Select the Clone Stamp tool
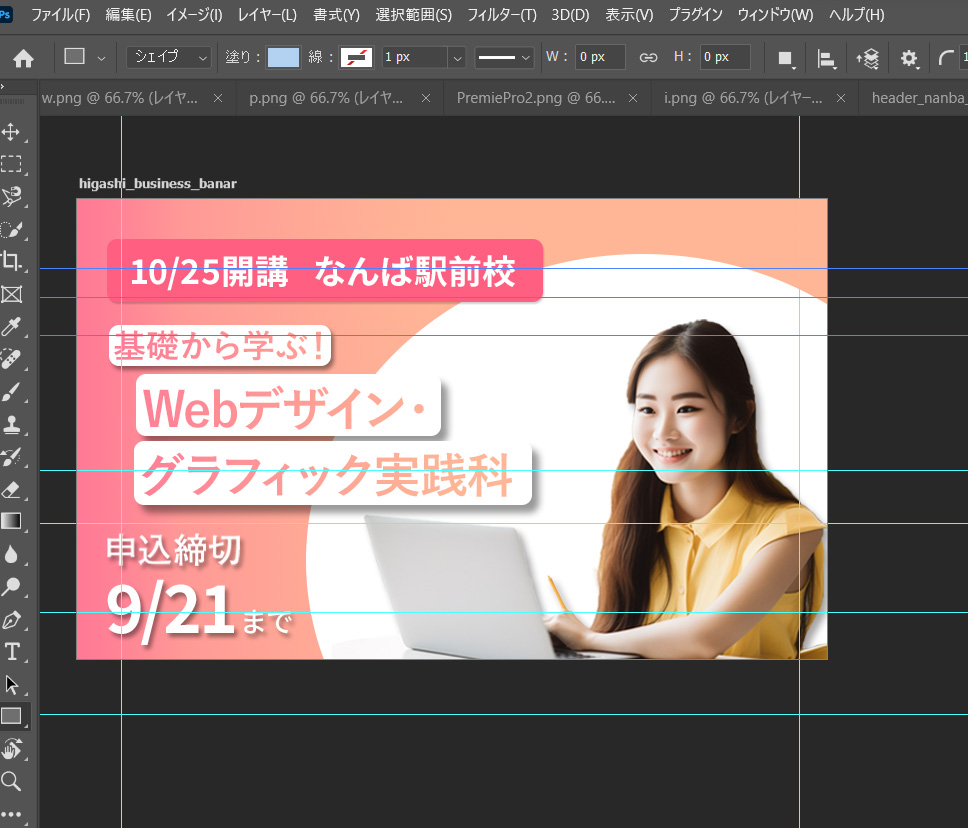The width and height of the screenshot is (968, 828). [x=10, y=424]
